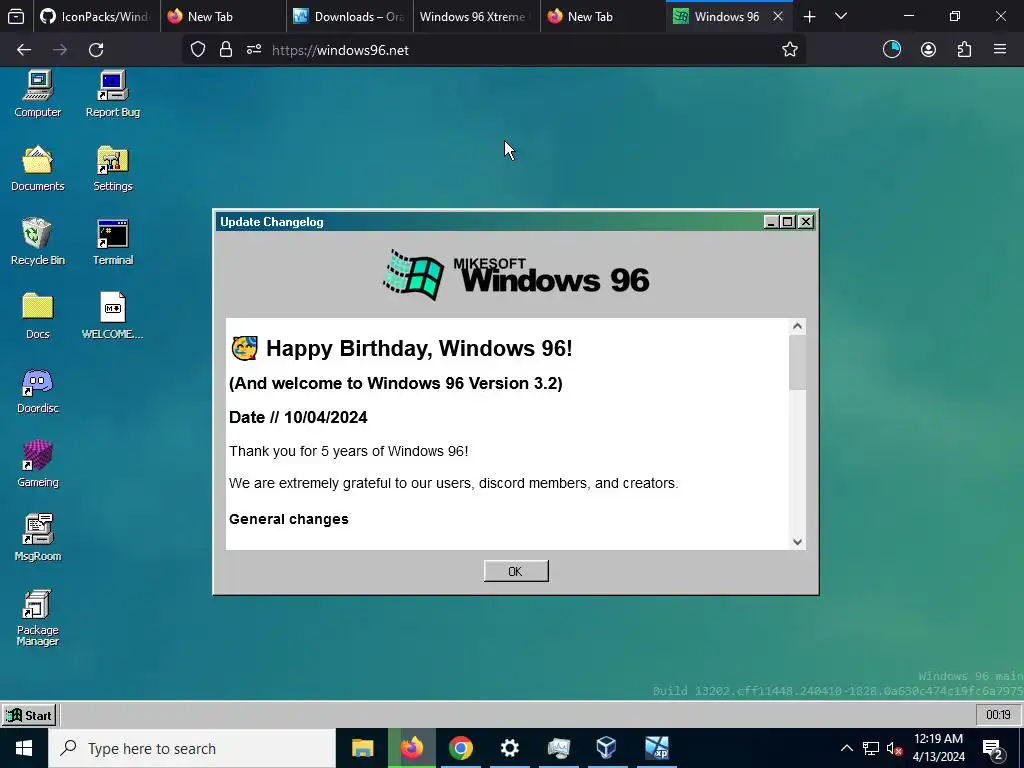1024x768 pixels.
Task: Switch to the first New Tab
Action: pyautogui.click(x=223, y=16)
